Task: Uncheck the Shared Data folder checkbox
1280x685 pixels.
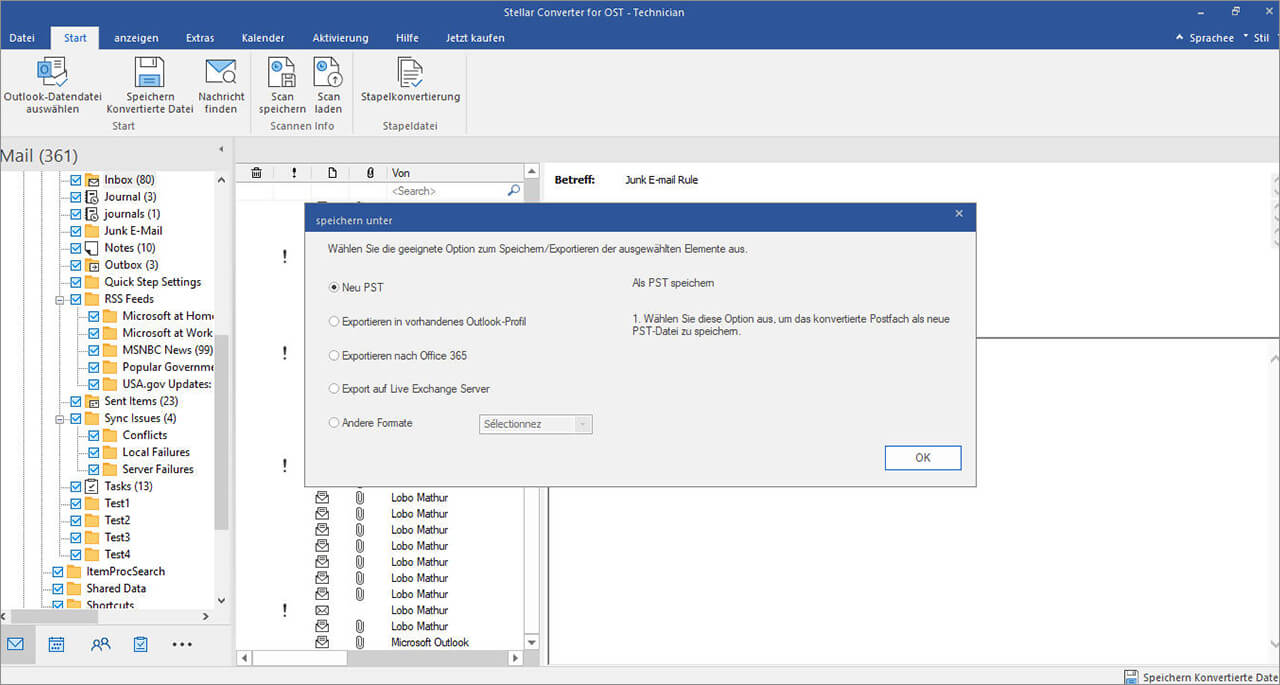Action: [57, 588]
